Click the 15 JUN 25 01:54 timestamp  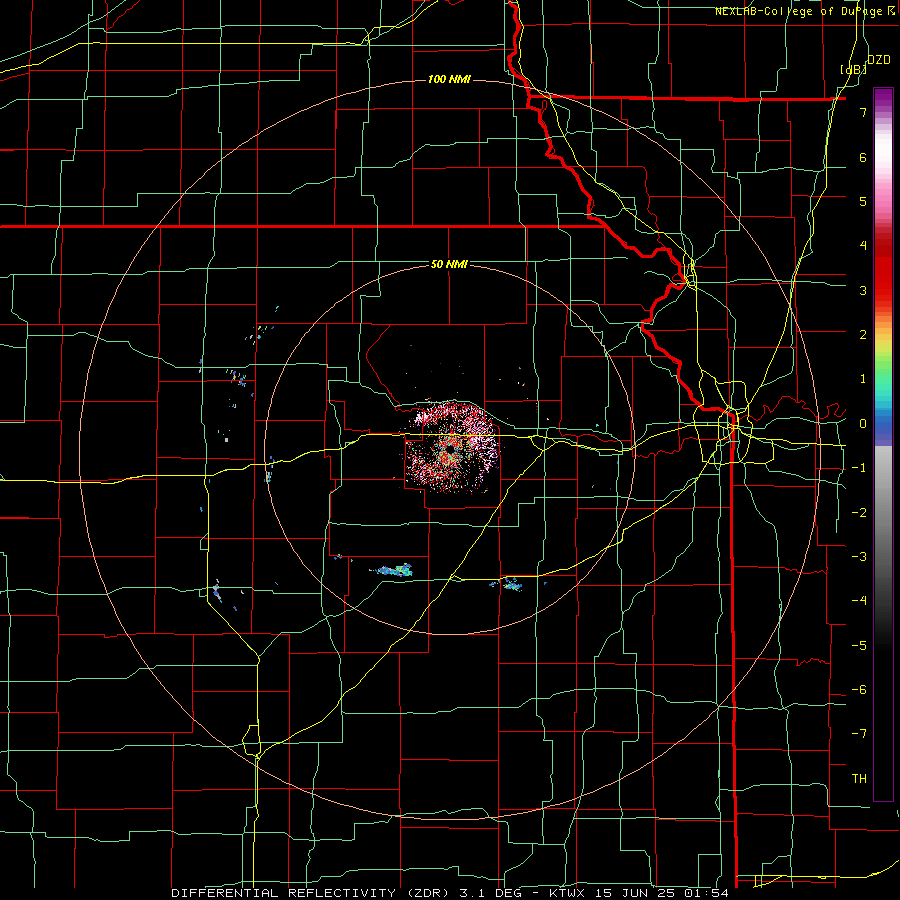pyautogui.click(x=662, y=893)
